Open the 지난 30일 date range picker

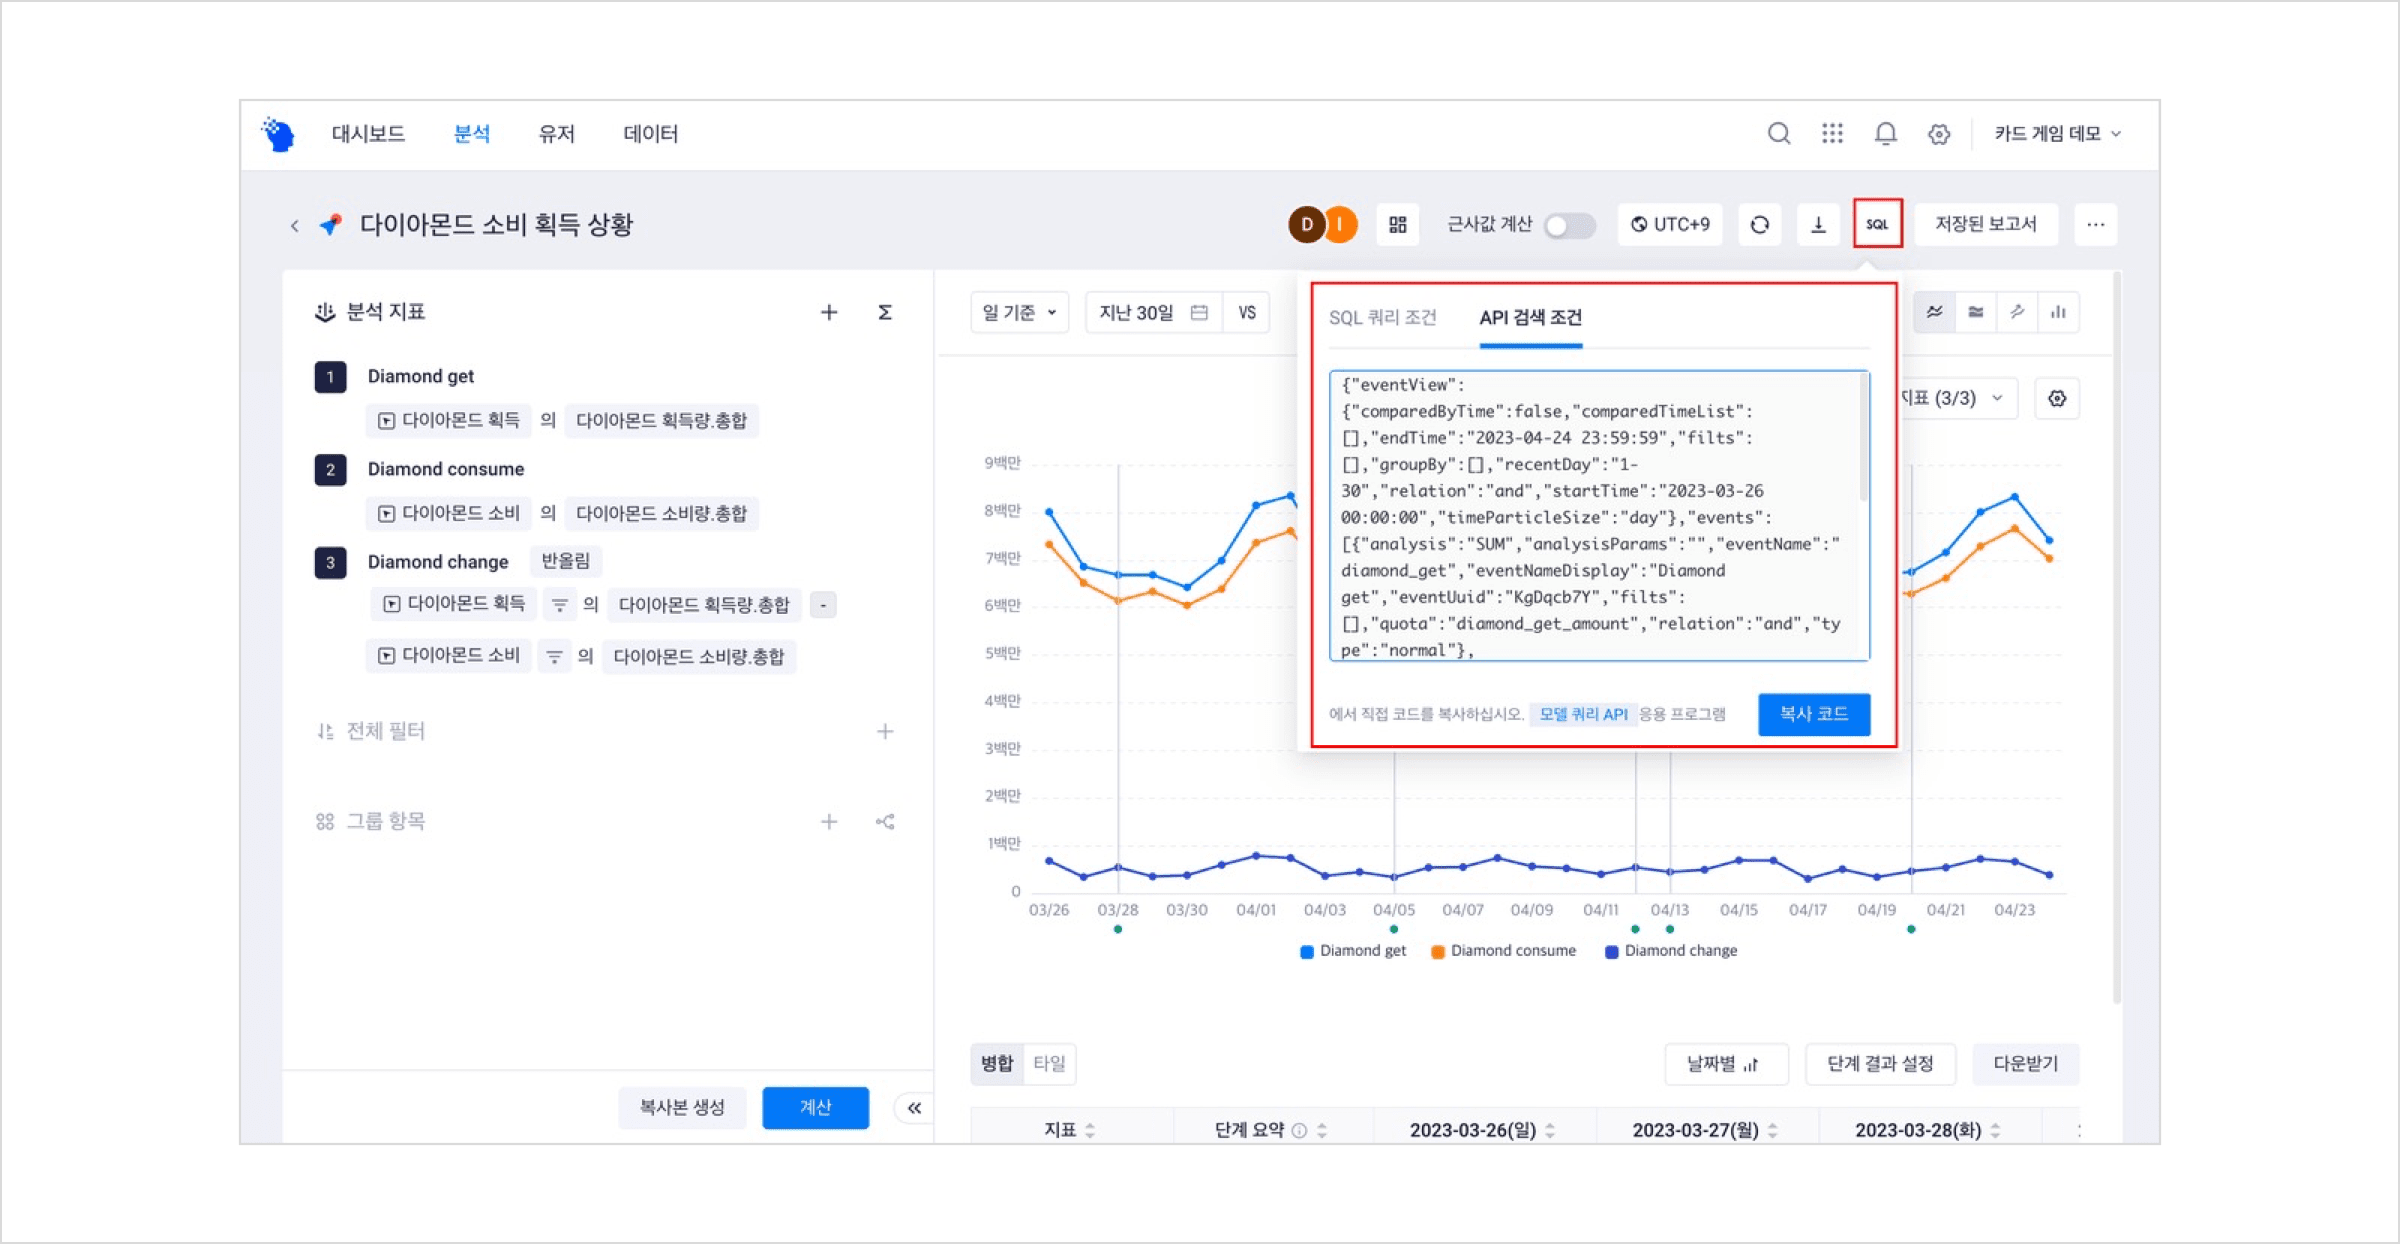[1152, 313]
